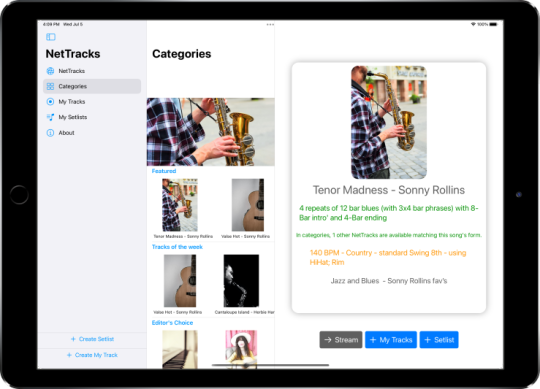Click the status bar time and date
Image resolution: width=540 pixels, height=389 pixels.
63,24
